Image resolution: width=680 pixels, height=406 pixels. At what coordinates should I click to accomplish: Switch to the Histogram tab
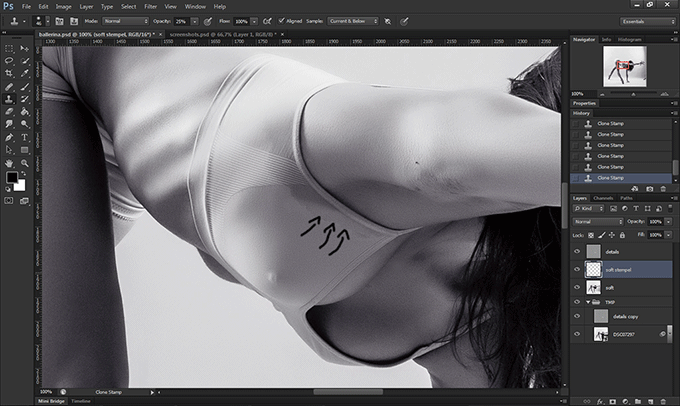(x=629, y=39)
